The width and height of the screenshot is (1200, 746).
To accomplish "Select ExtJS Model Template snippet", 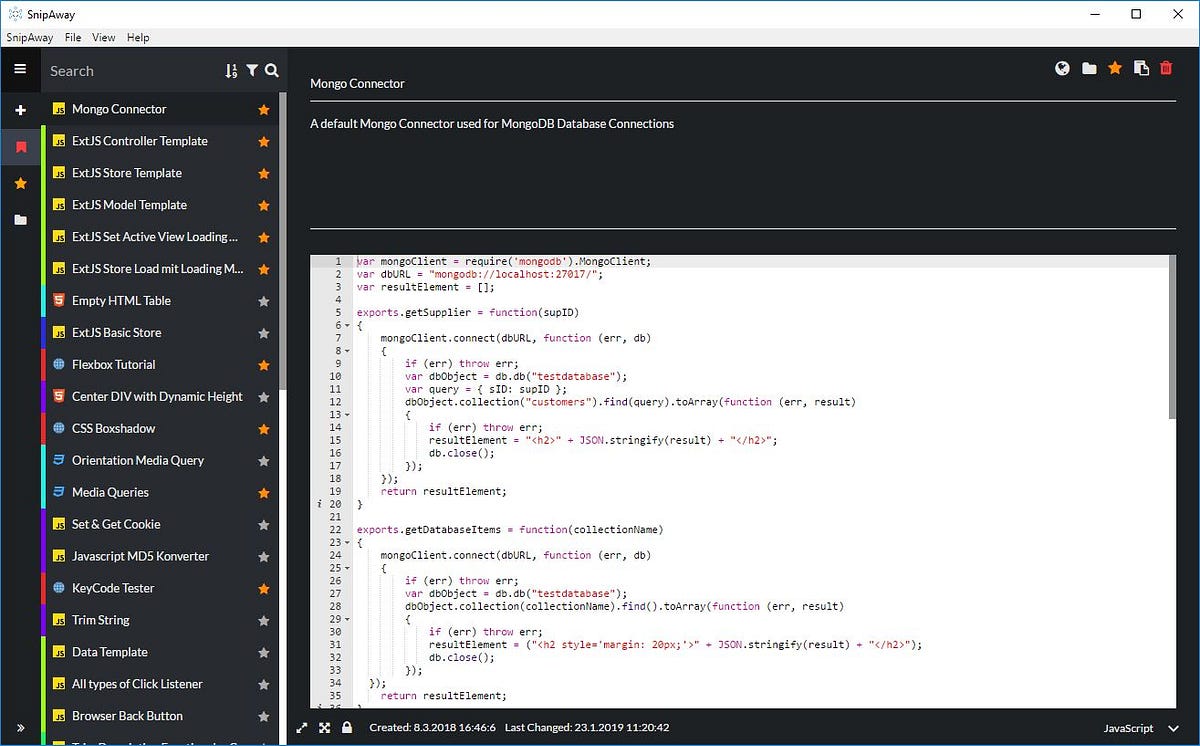I will coord(161,205).
